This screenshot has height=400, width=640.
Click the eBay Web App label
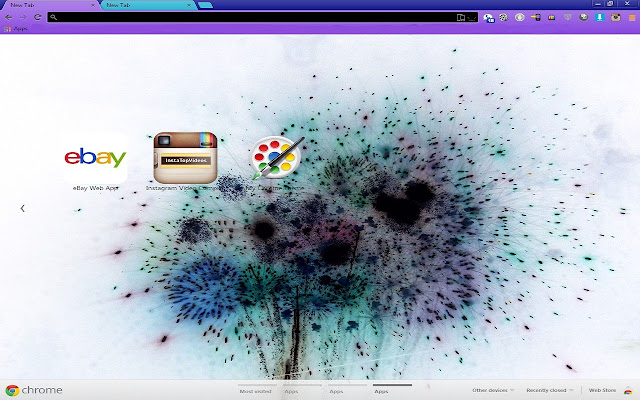pos(95,188)
